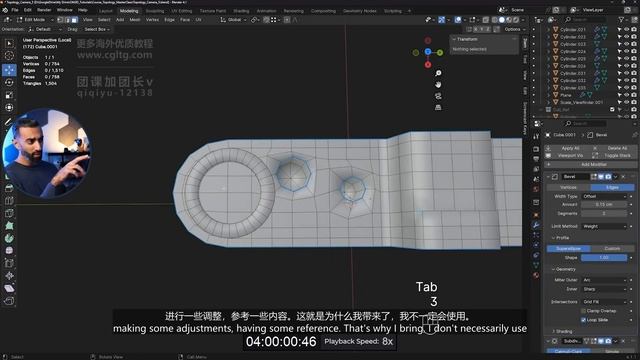The width and height of the screenshot is (640, 360).
Task: Open the Limit Method Weight dropdown
Action: (604, 226)
